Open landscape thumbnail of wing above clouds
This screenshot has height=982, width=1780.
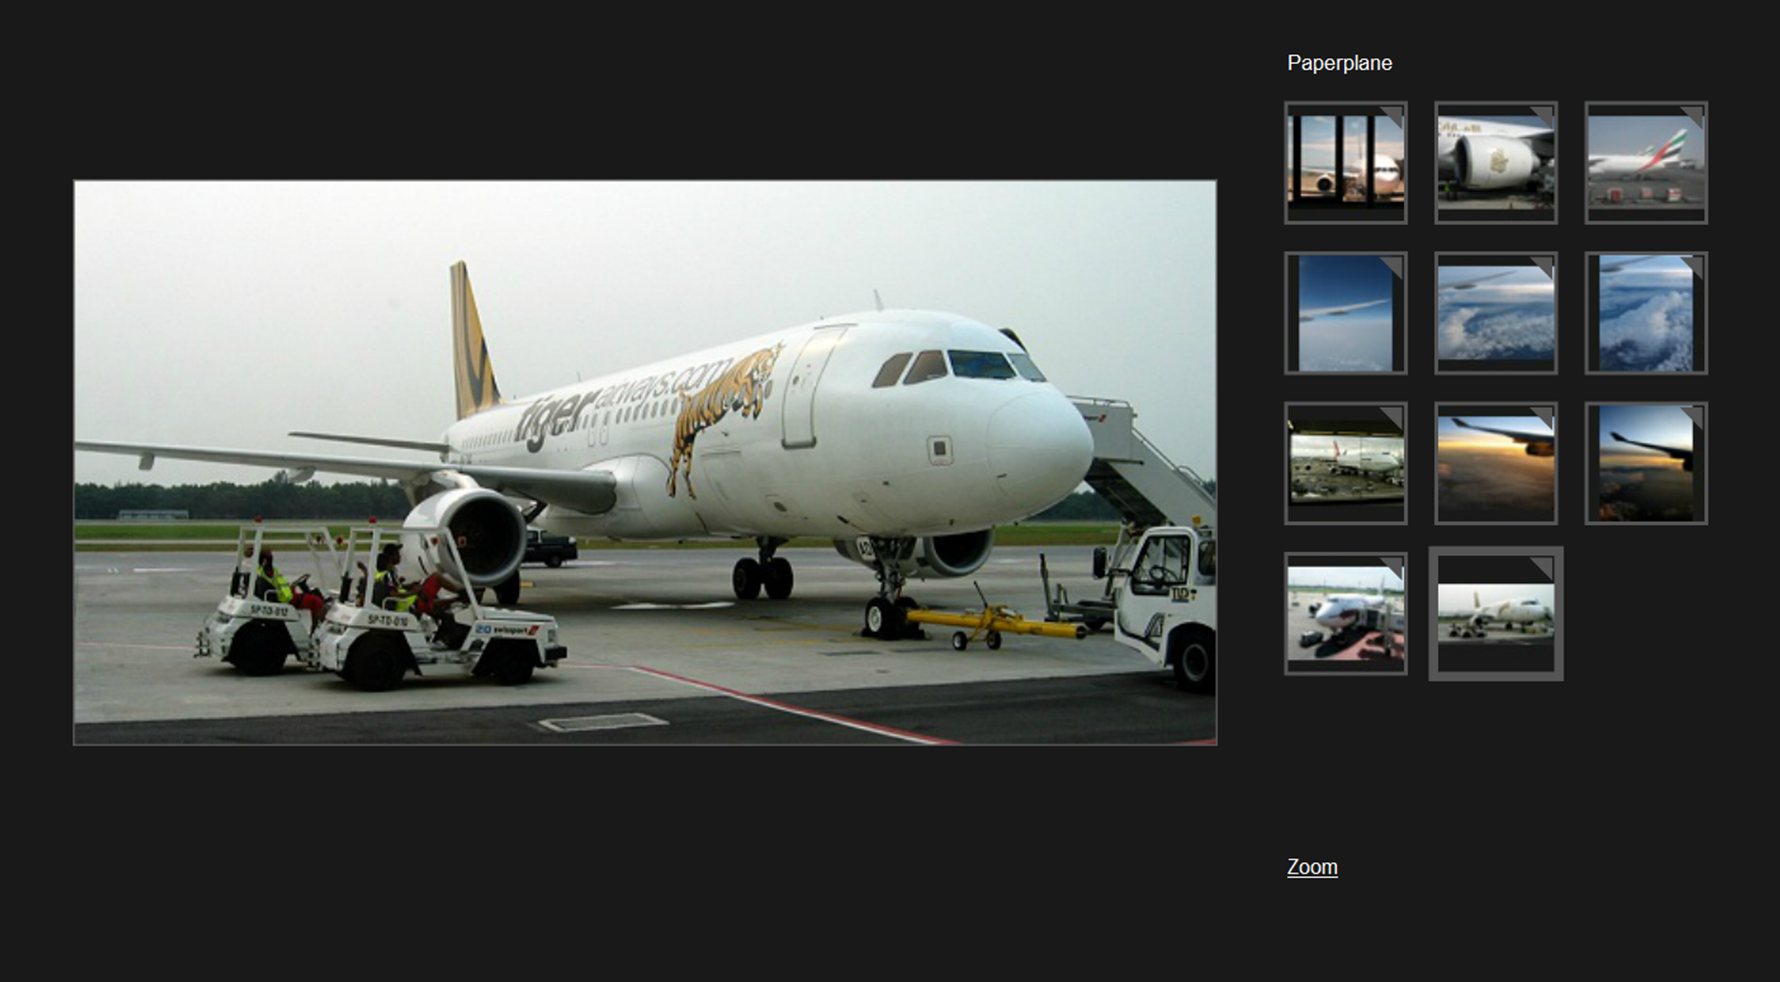coord(1496,313)
